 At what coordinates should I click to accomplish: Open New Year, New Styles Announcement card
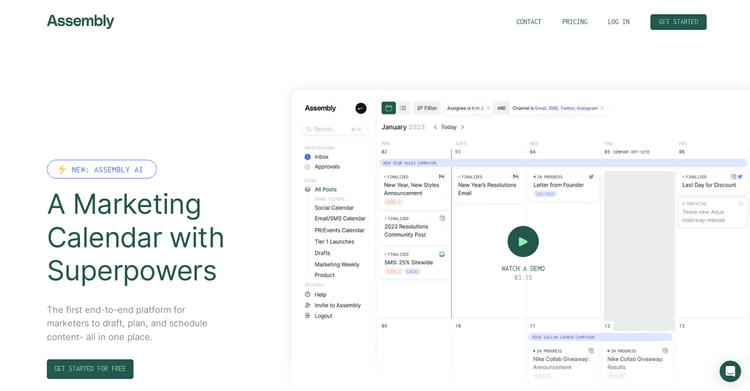coord(414,190)
